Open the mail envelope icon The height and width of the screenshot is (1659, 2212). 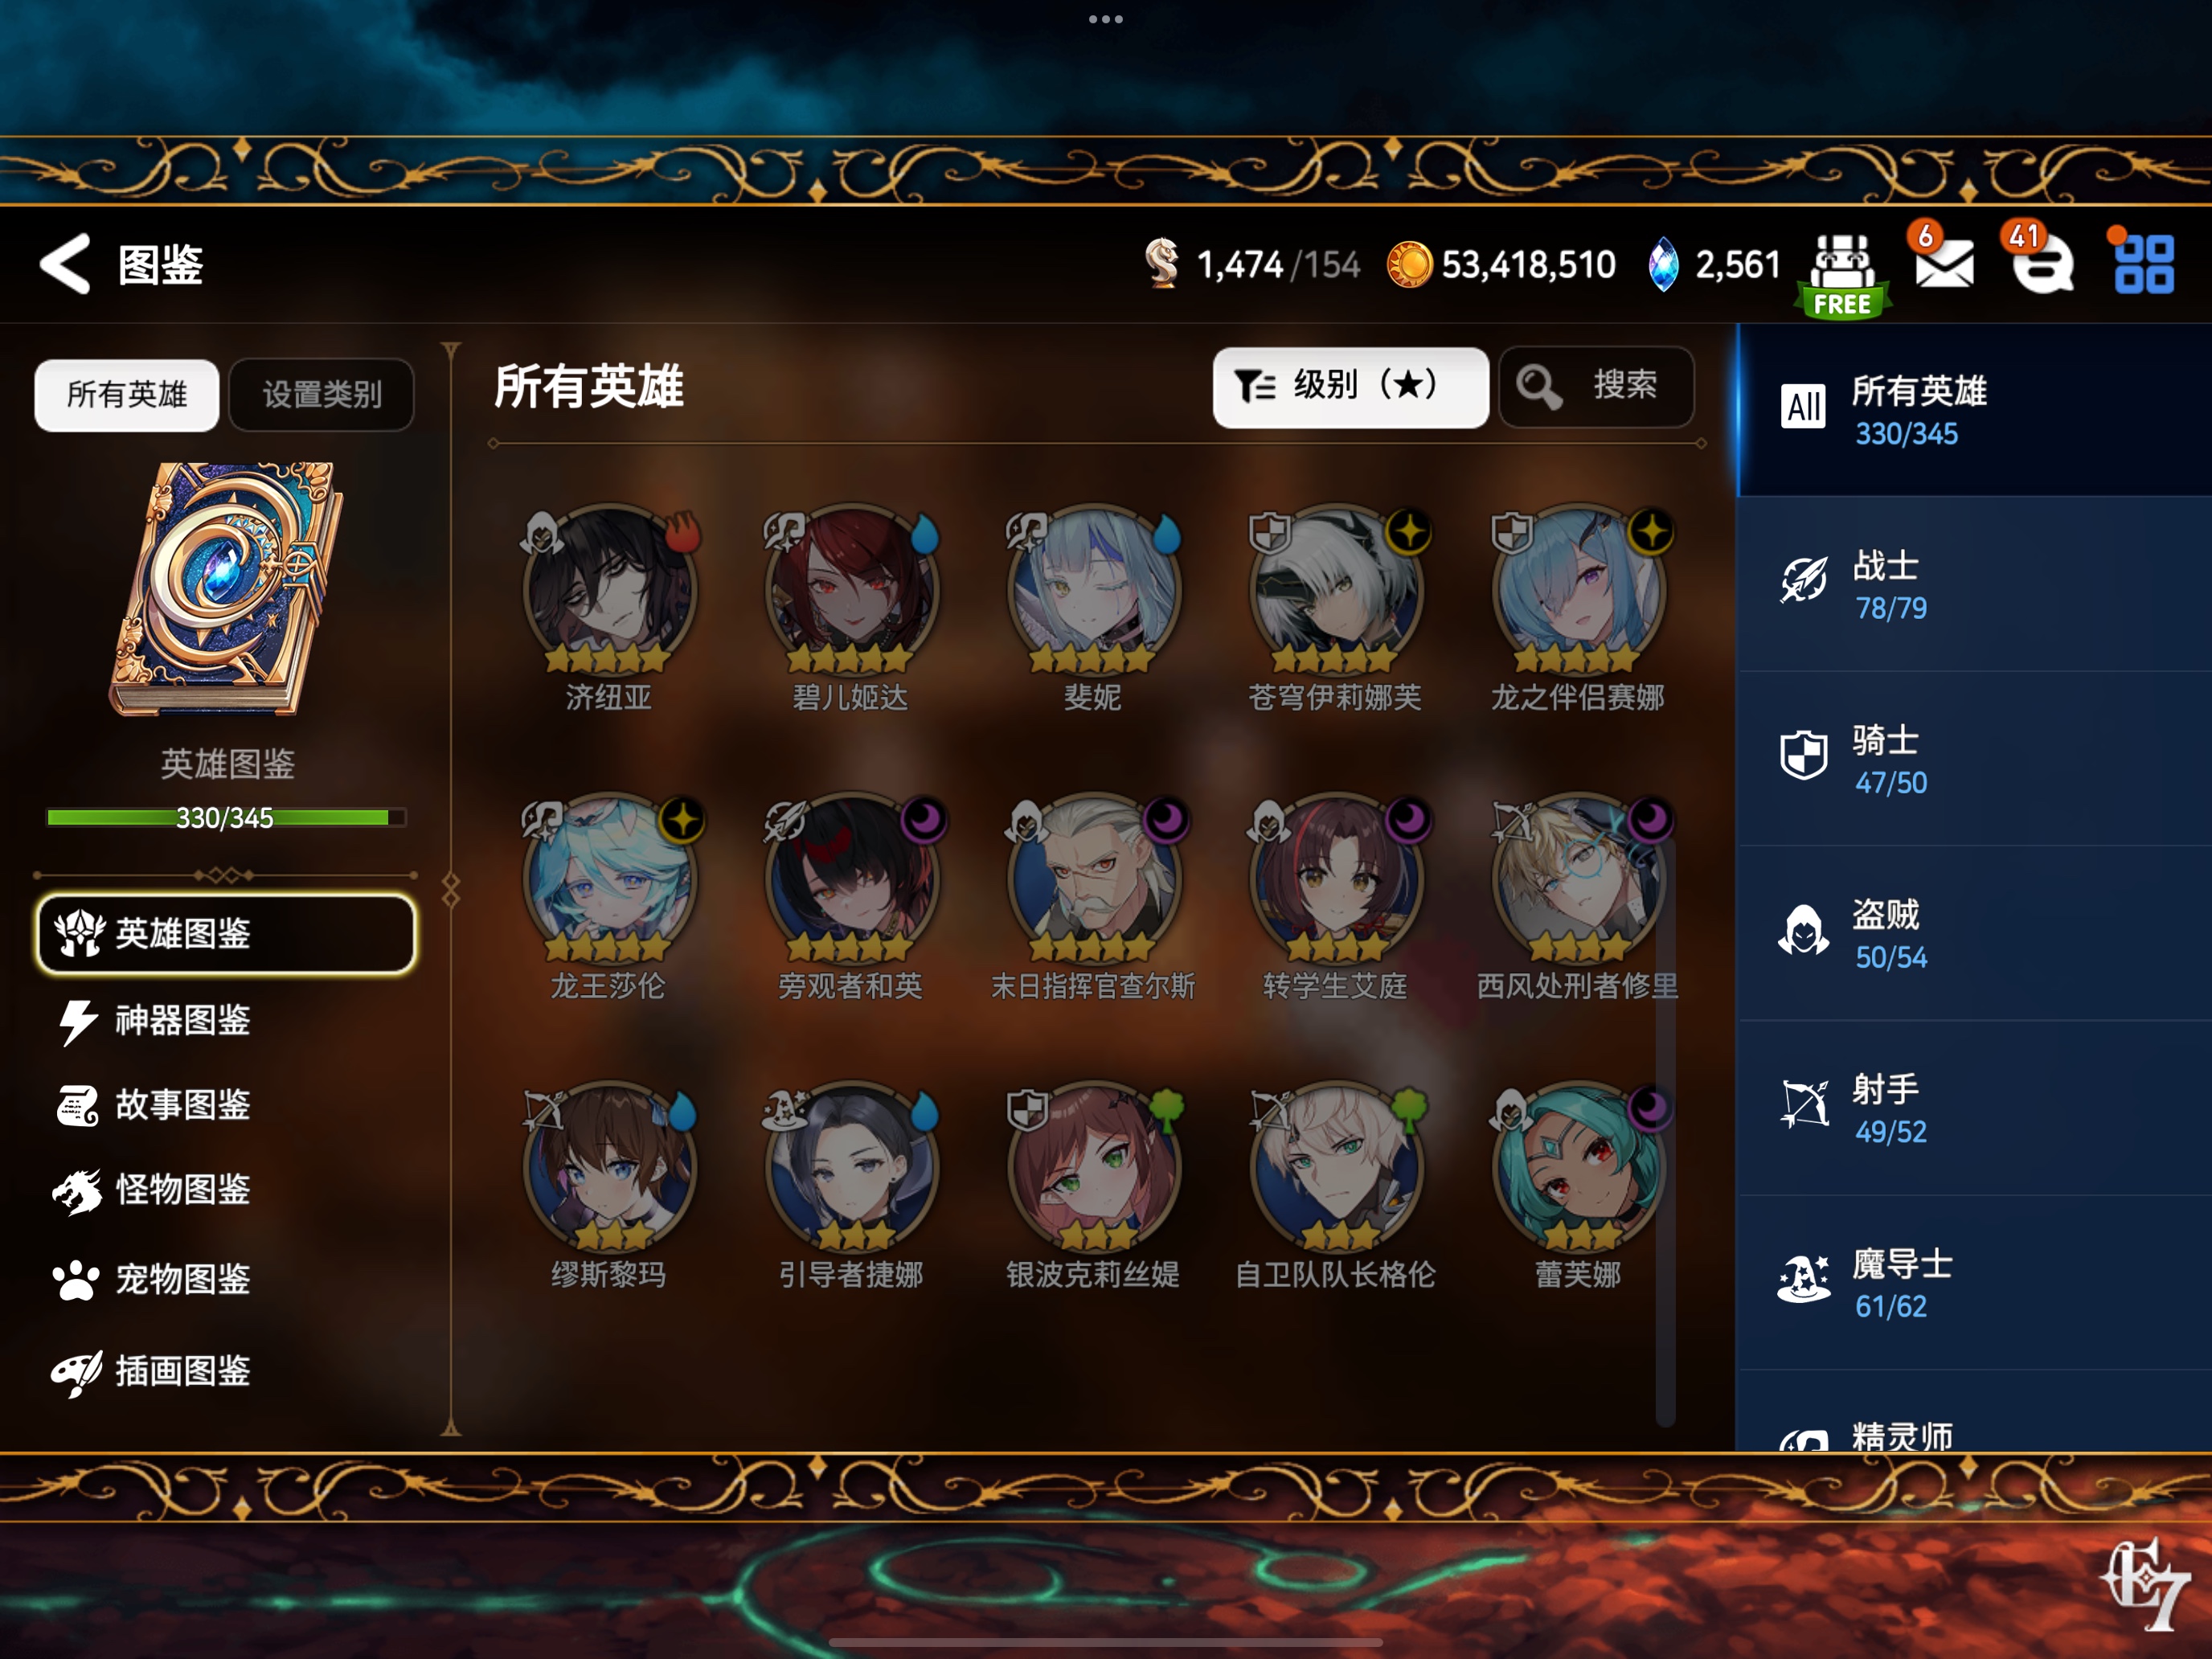coord(1943,263)
